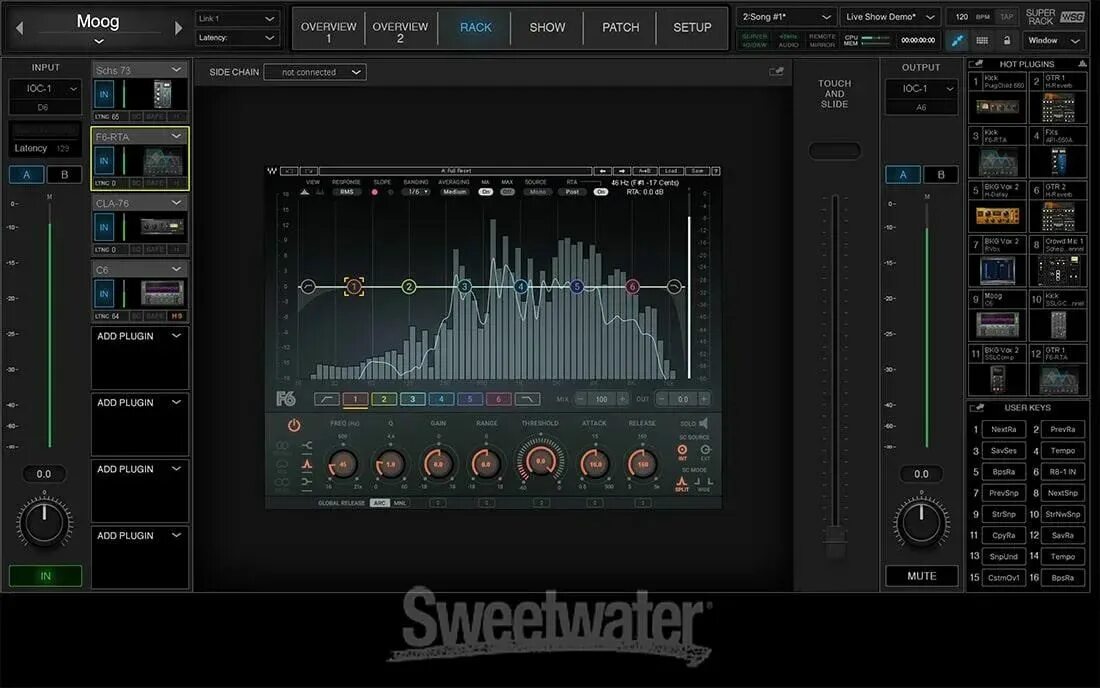Select EQ node 1 on the graph
The height and width of the screenshot is (688, 1100).
(354, 286)
